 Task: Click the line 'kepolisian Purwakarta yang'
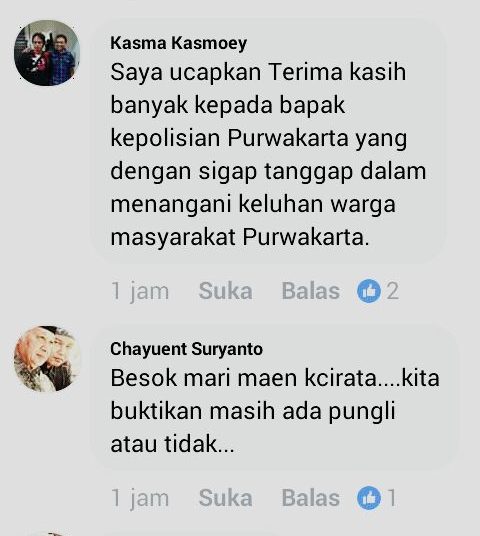[259, 139]
